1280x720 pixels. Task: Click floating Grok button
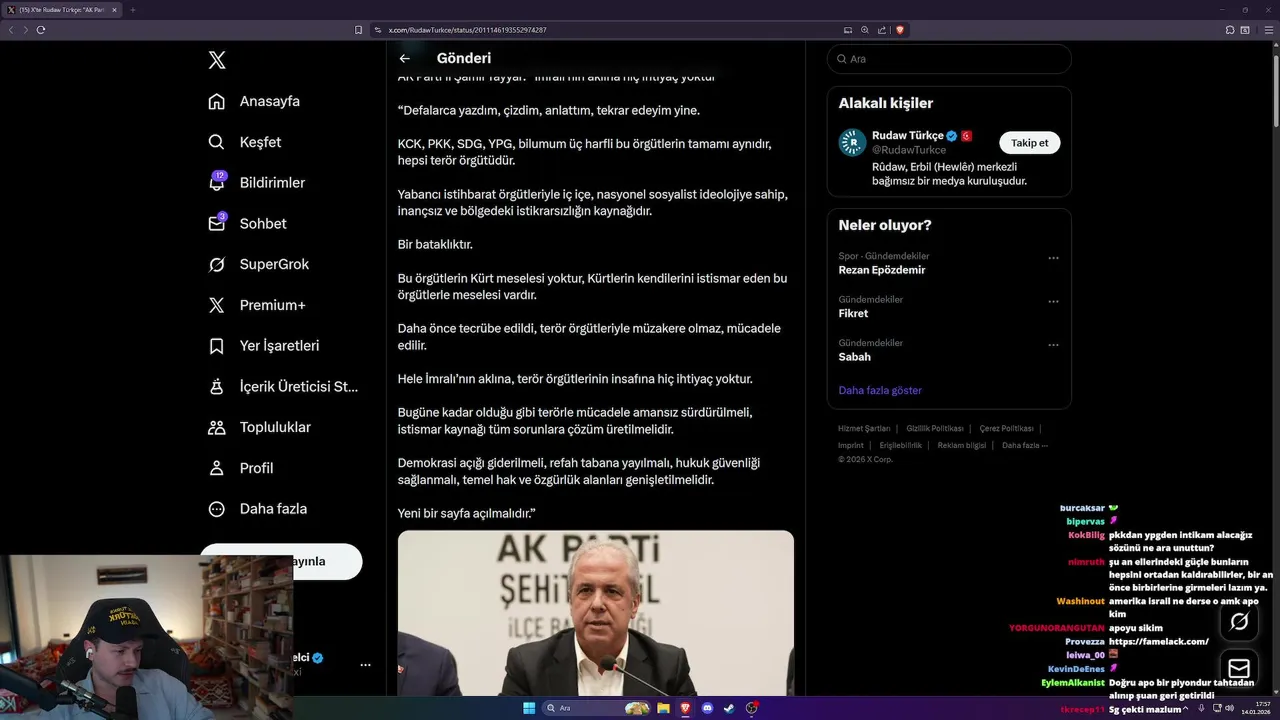pos(1239,622)
